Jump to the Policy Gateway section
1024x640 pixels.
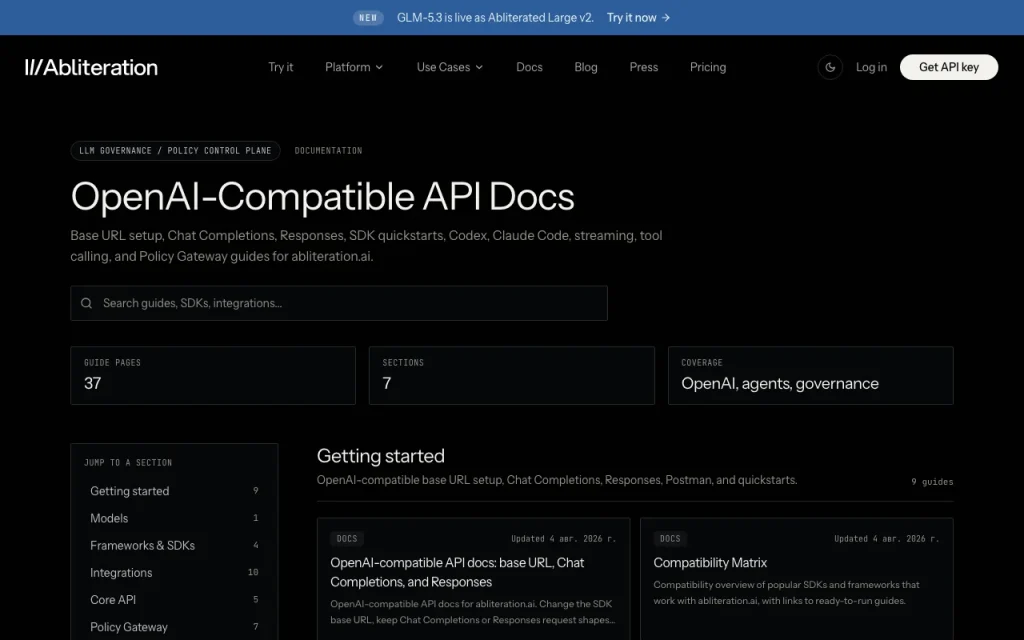(174, 627)
